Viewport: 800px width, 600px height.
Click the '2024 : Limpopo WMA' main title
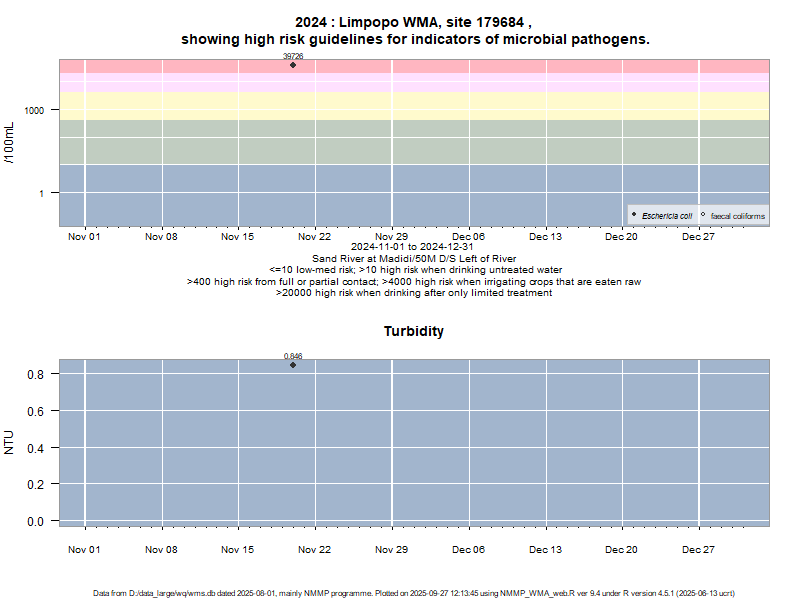point(414,22)
